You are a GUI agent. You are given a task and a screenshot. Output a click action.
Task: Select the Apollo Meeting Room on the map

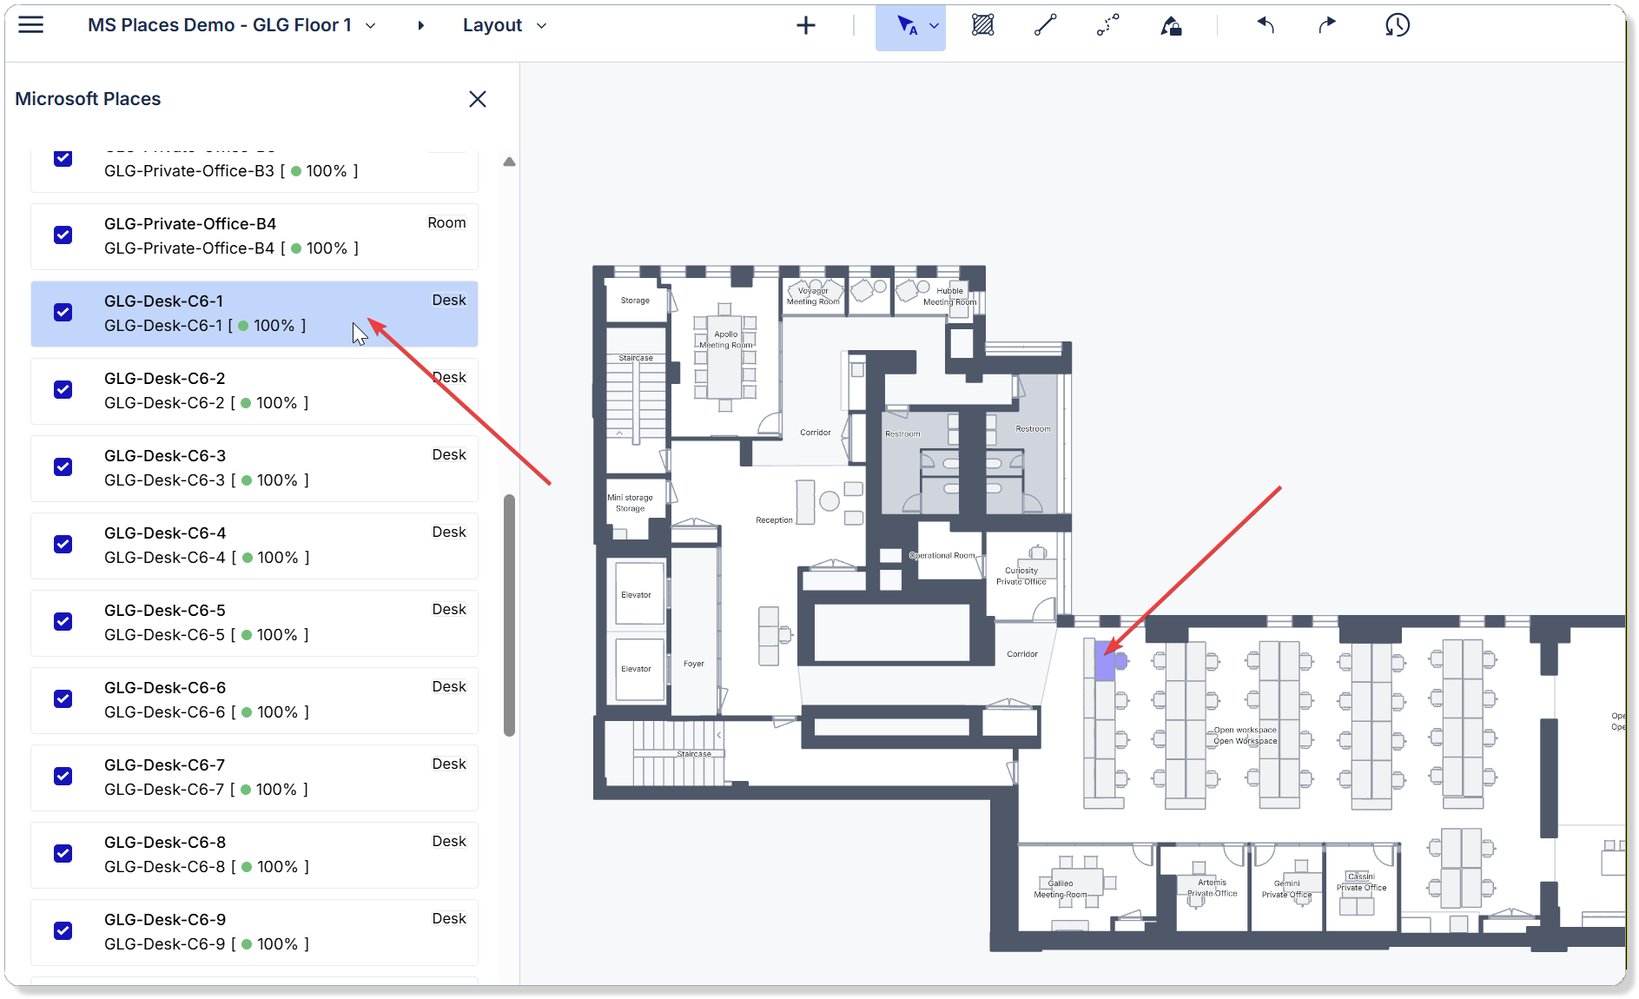(x=726, y=340)
